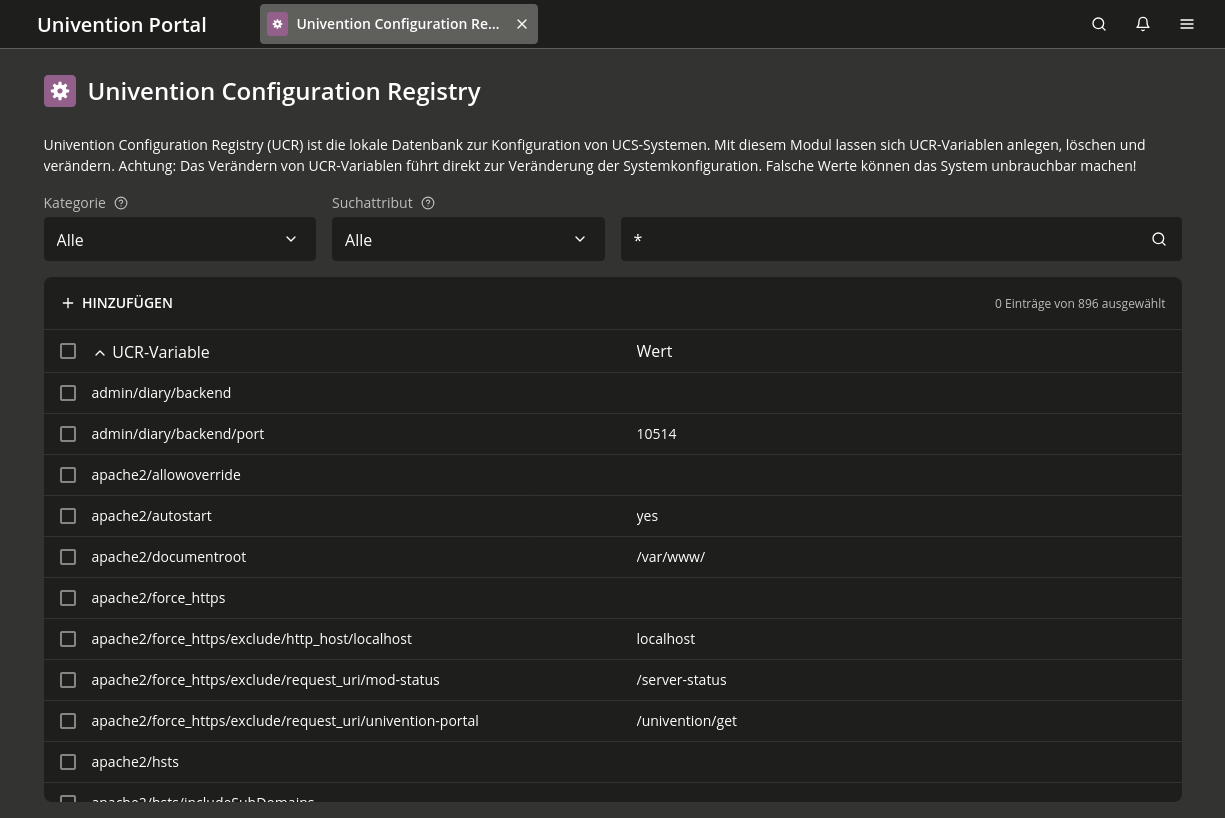Run search with the search field magnifier
The height and width of the screenshot is (818, 1225).
point(1159,239)
